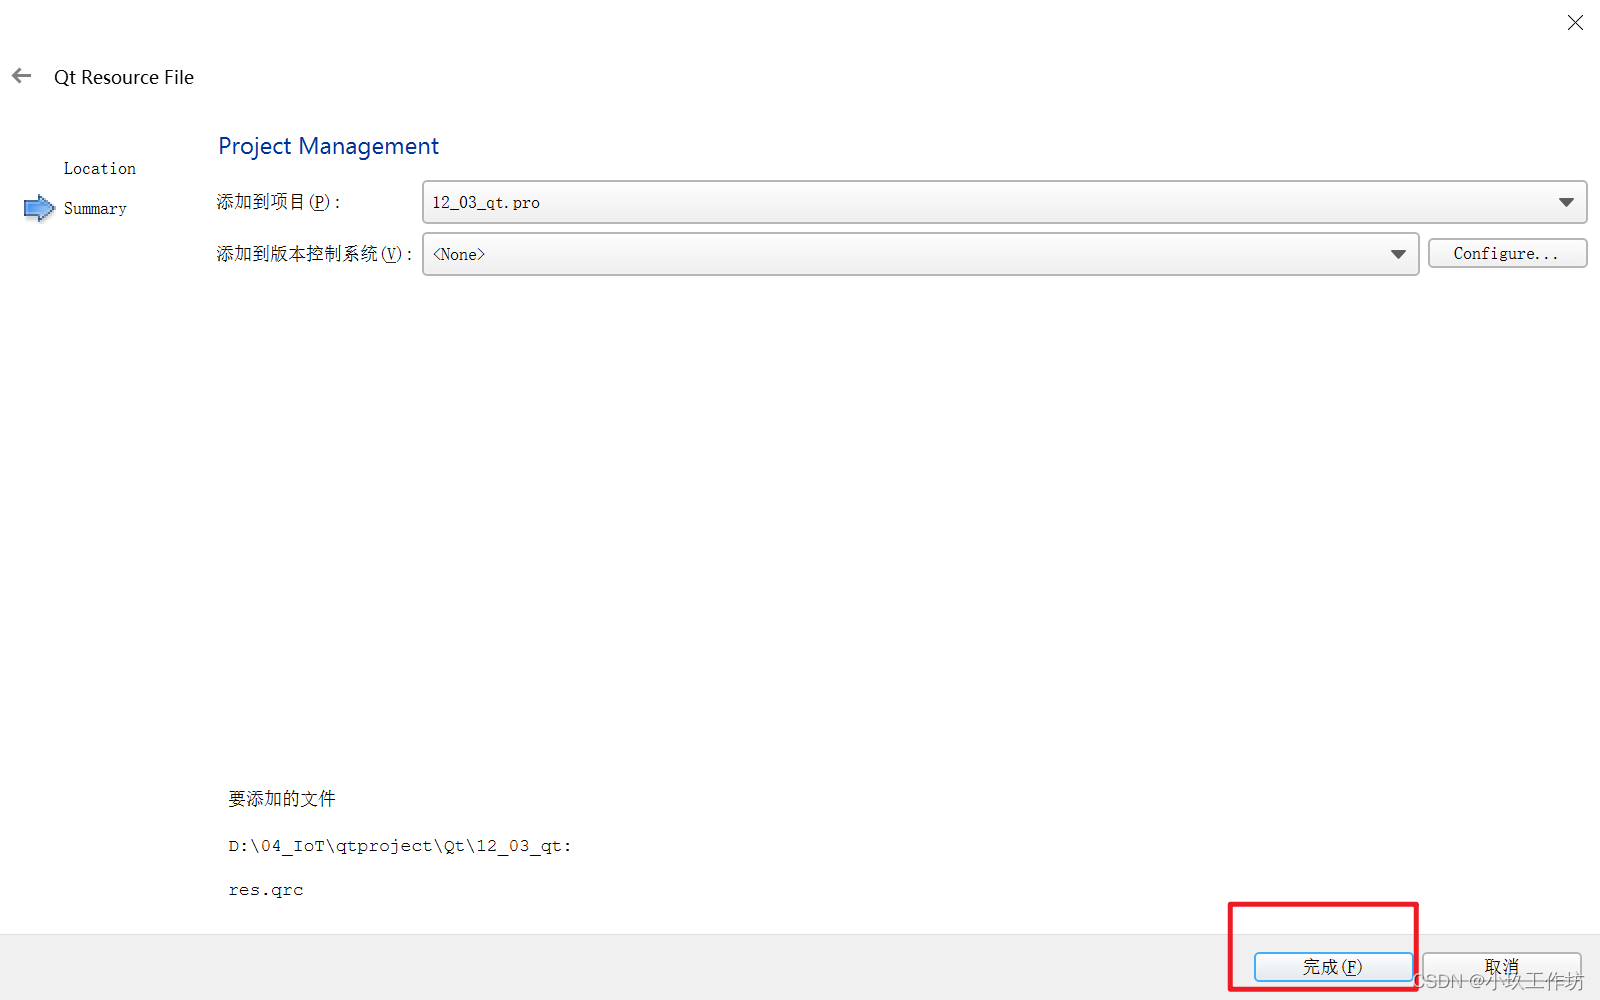Click the 完成(F) finish button
This screenshot has width=1600, height=1000.
1332,967
